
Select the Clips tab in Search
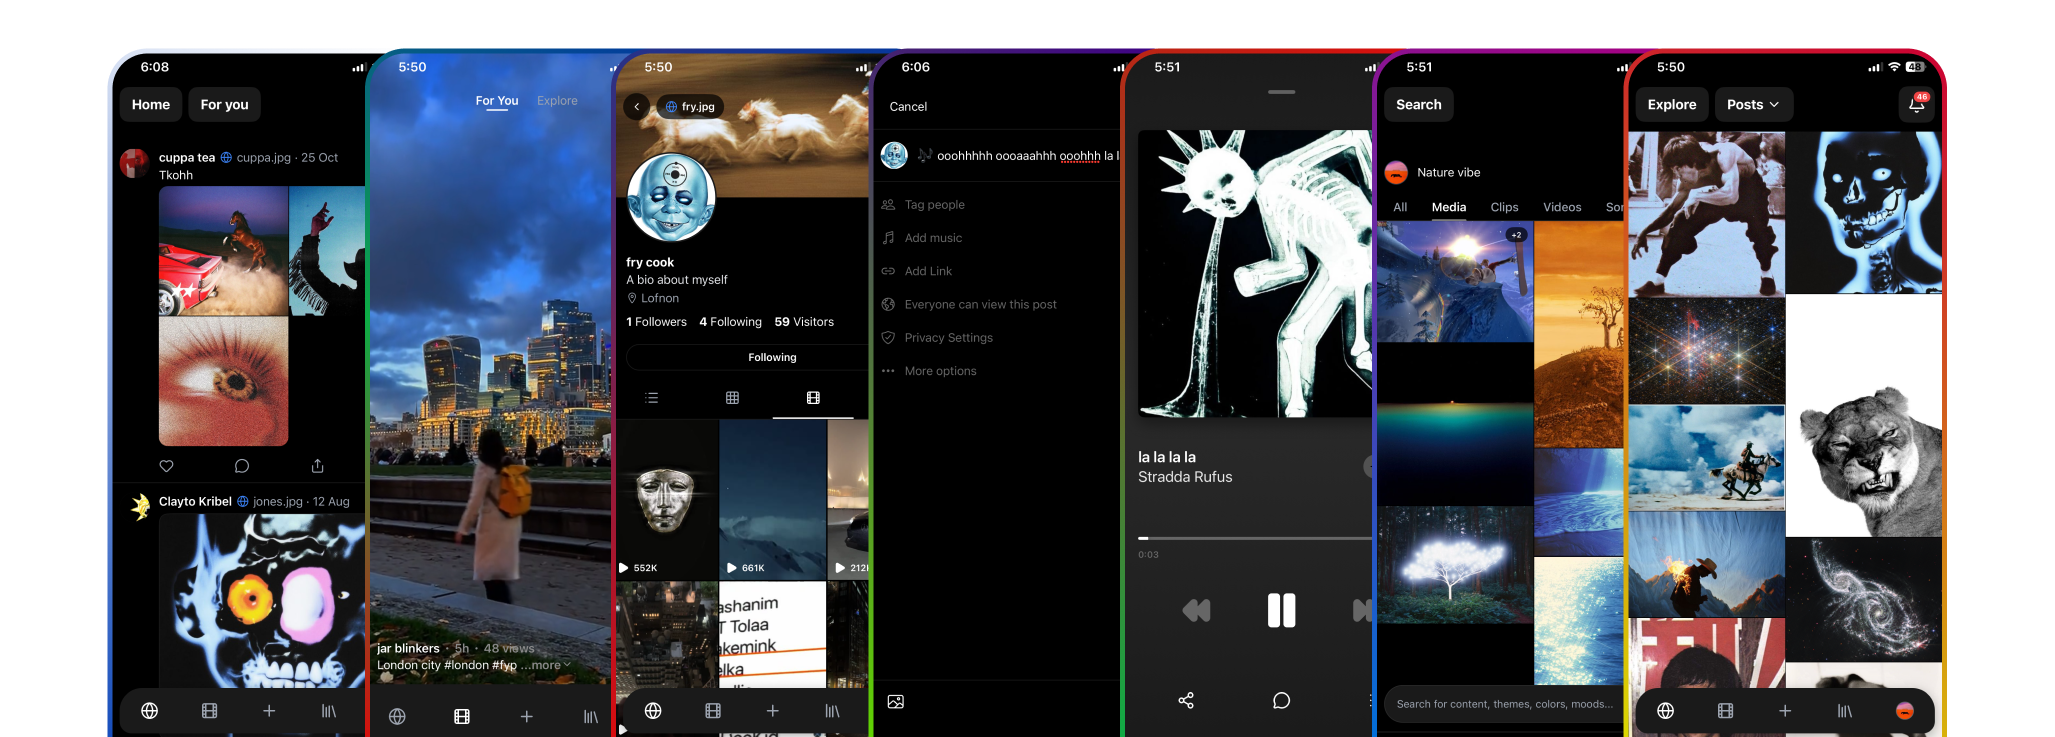[x=1504, y=207]
